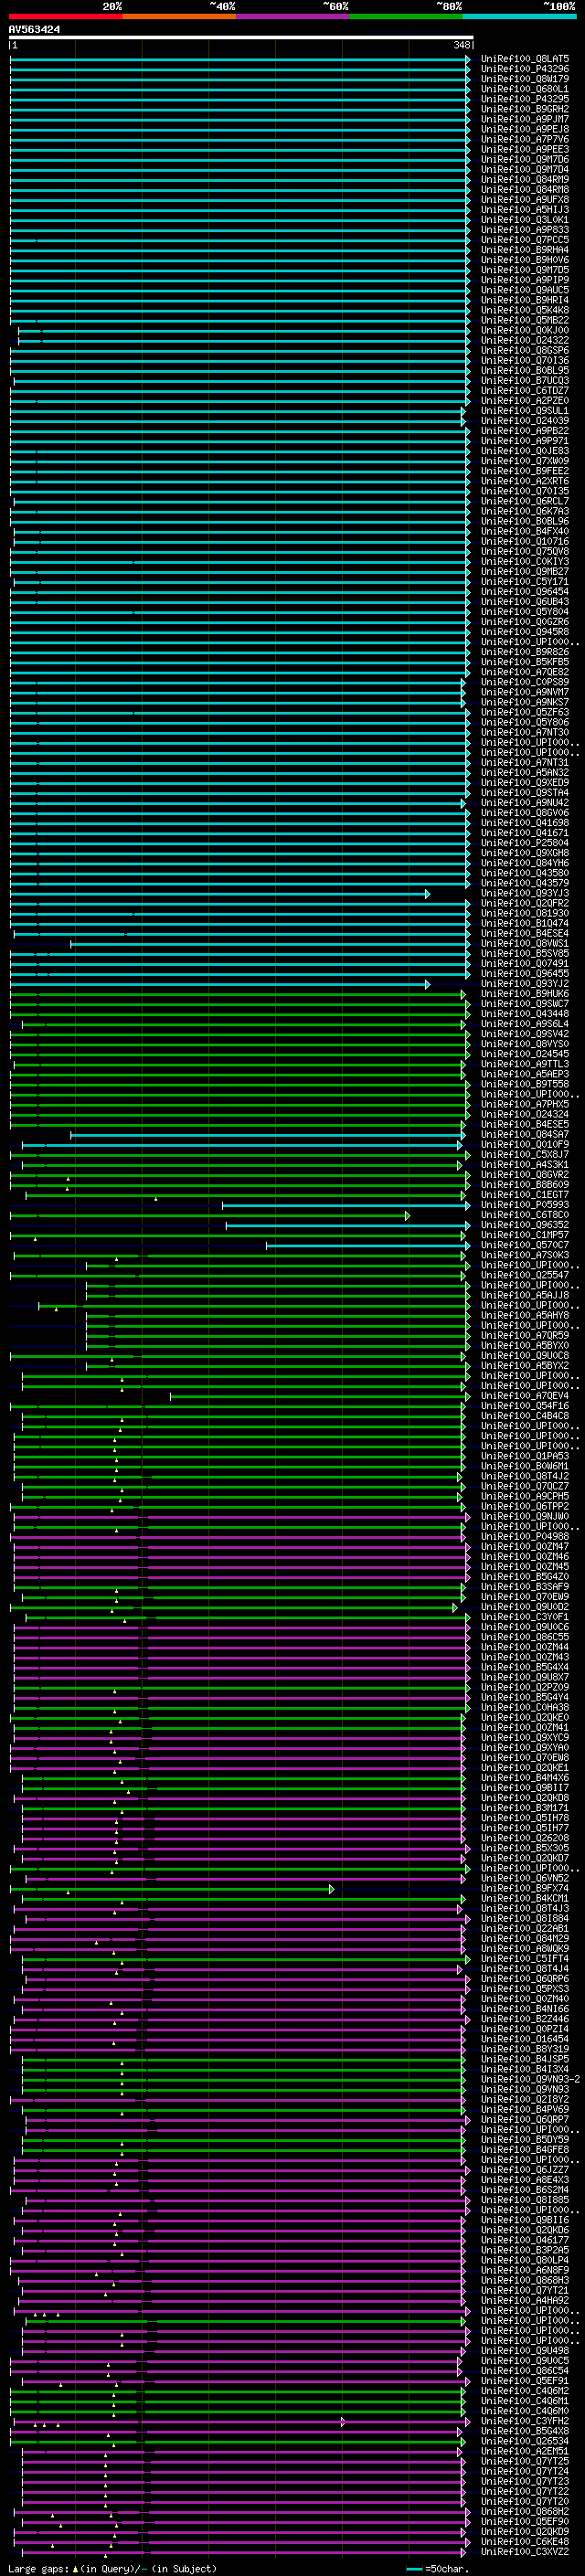Click the short green bar for UniRef100_C6T8C0
Viewport: 585px width, 2576px height.
point(210,1215)
